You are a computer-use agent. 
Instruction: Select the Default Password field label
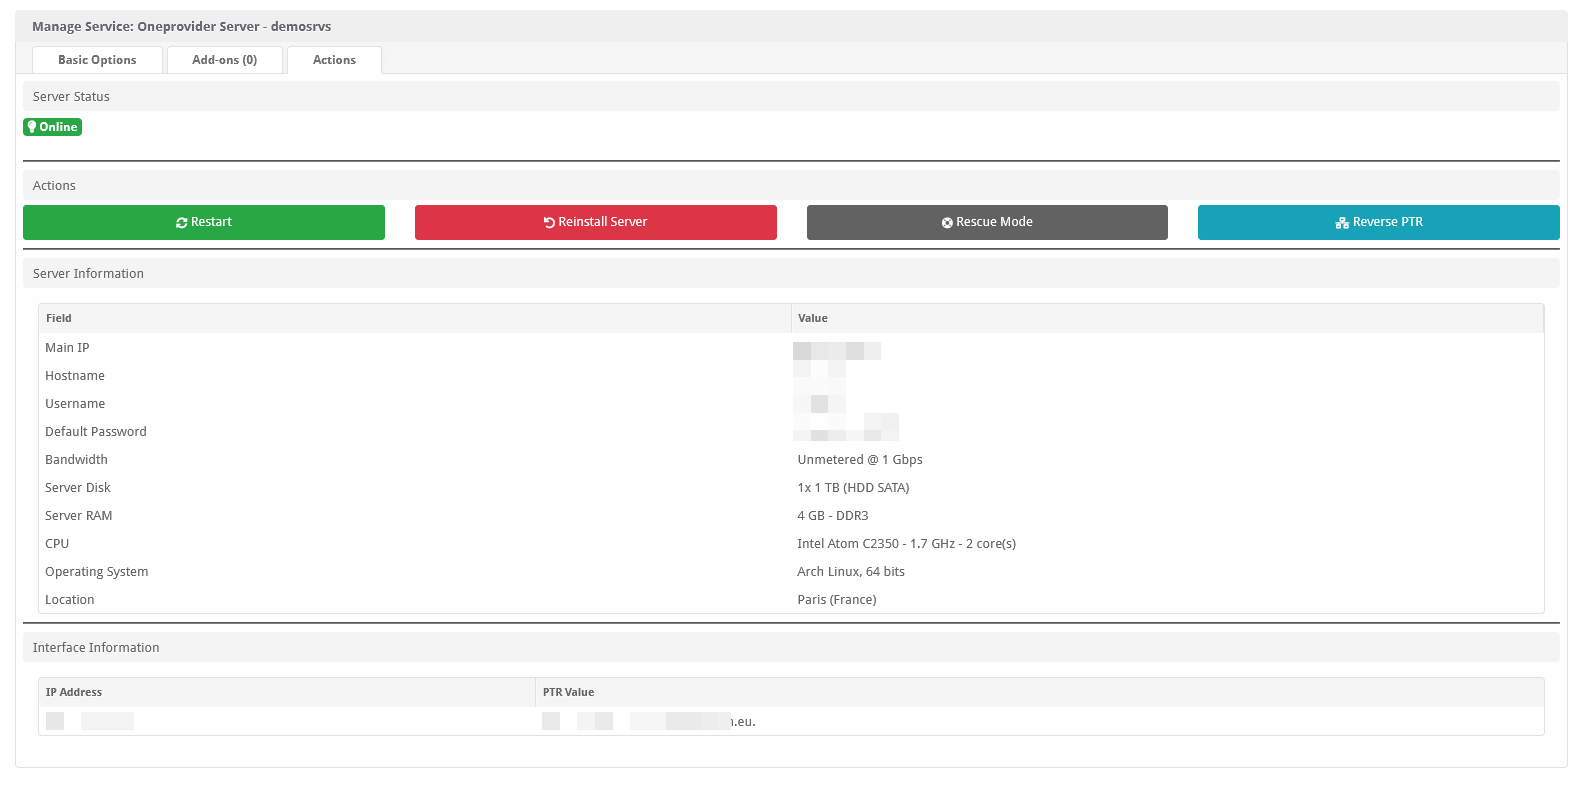pos(96,432)
